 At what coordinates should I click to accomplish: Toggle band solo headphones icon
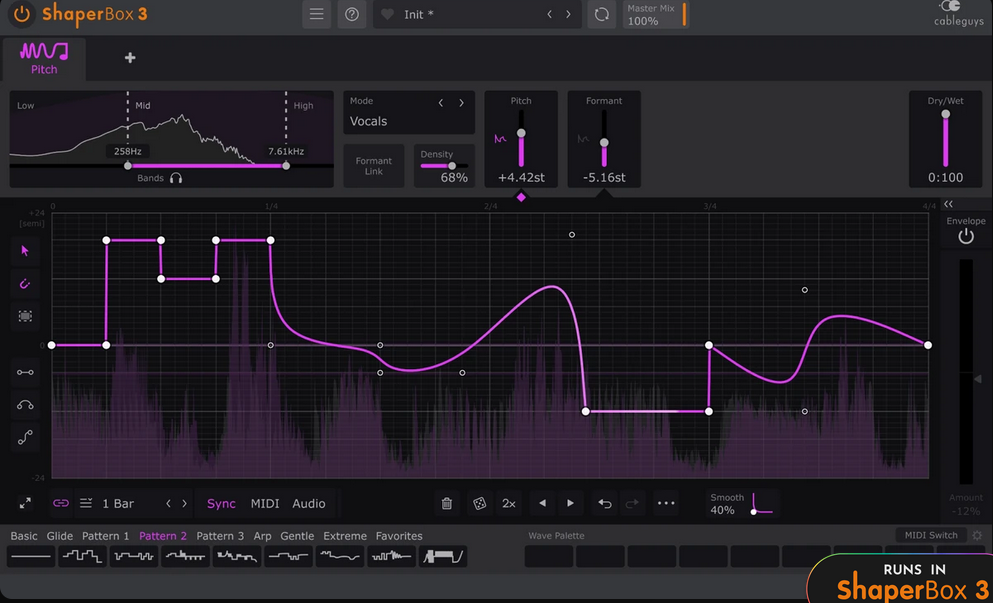coord(176,178)
